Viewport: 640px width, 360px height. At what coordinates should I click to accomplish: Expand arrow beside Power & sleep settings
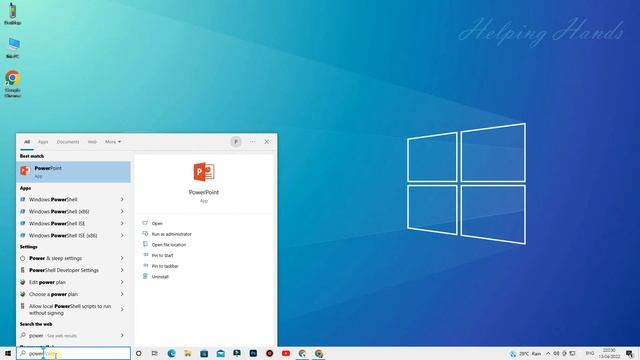pyautogui.click(x=122, y=258)
